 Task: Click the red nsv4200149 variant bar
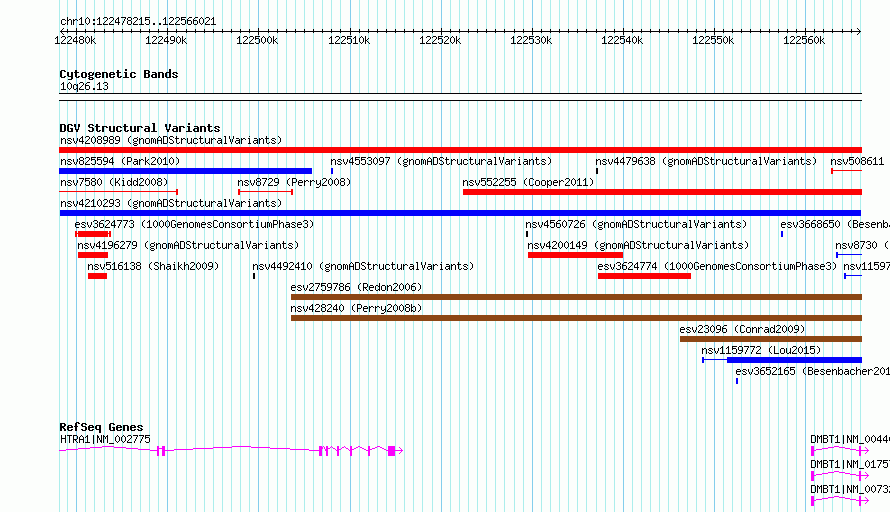click(x=575, y=255)
